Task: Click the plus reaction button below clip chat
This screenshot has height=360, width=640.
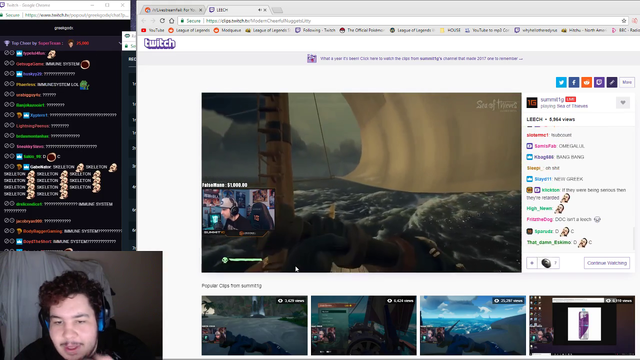Action: (532, 263)
